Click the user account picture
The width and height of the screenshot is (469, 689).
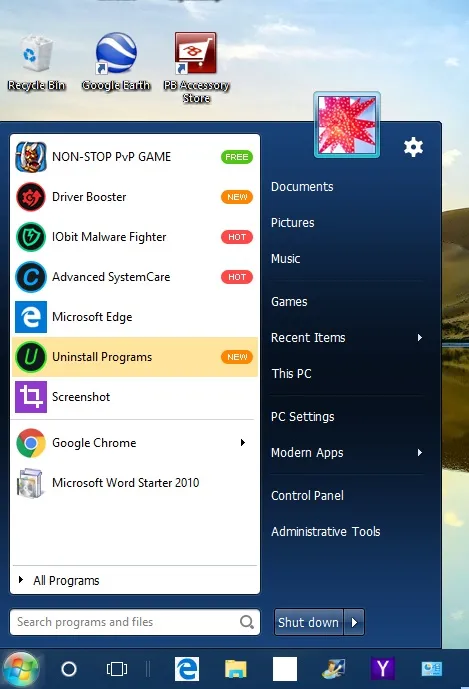point(347,125)
